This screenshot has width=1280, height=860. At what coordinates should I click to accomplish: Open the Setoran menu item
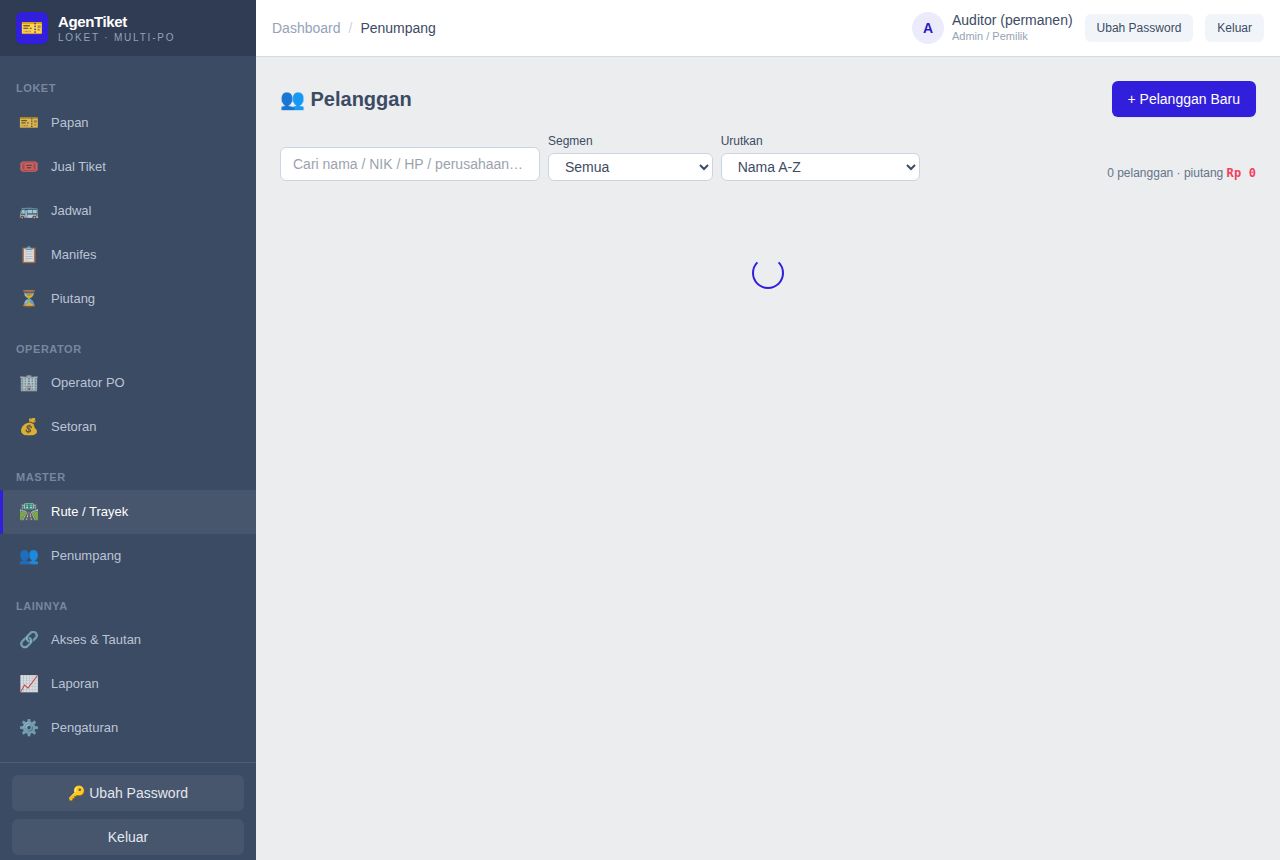click(x=128, y=426)
